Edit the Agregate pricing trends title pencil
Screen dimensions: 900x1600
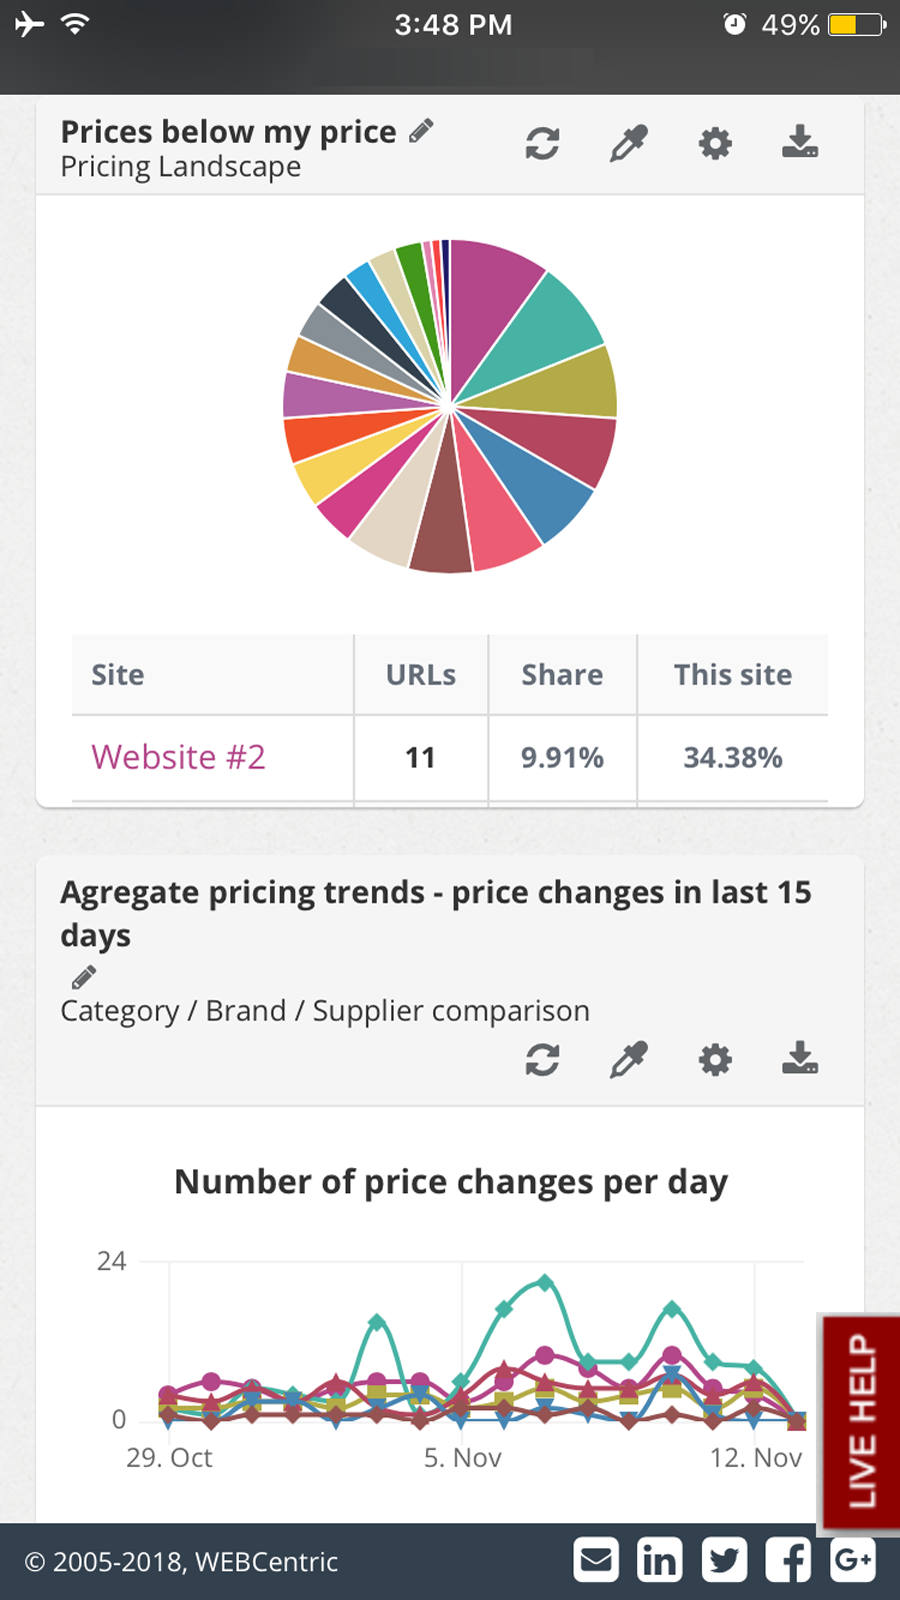(84, 977)
